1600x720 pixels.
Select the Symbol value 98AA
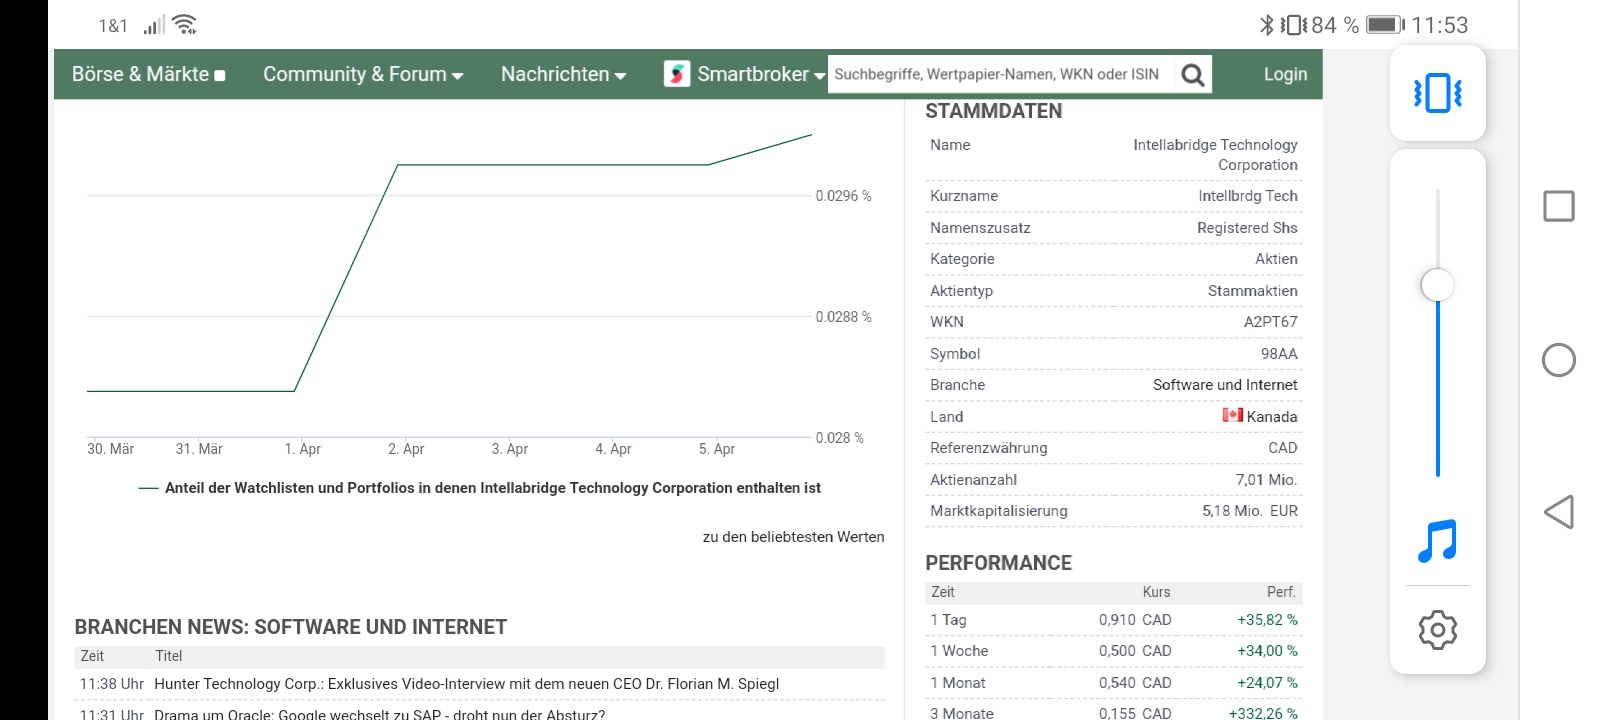[x=1279, y=354]
